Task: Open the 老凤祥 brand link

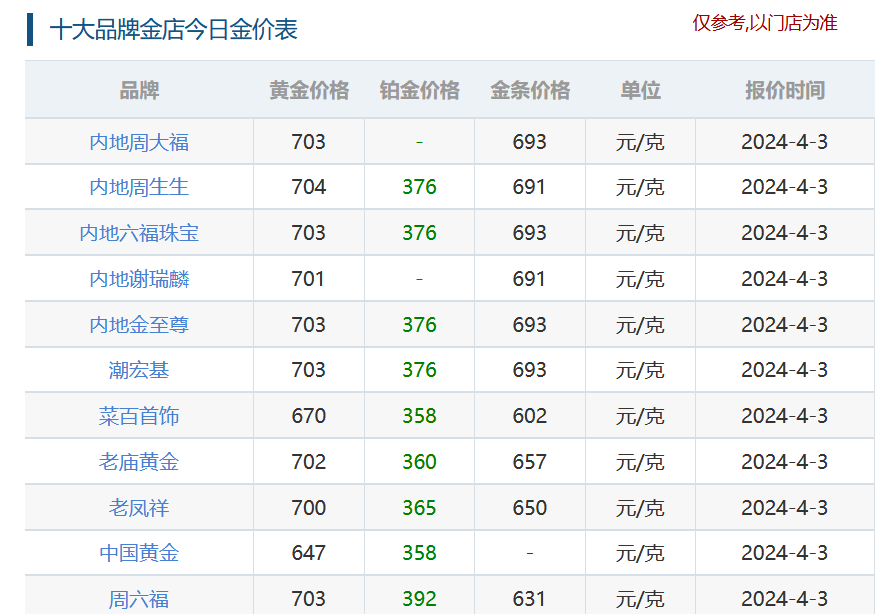Action: point(139,508)
